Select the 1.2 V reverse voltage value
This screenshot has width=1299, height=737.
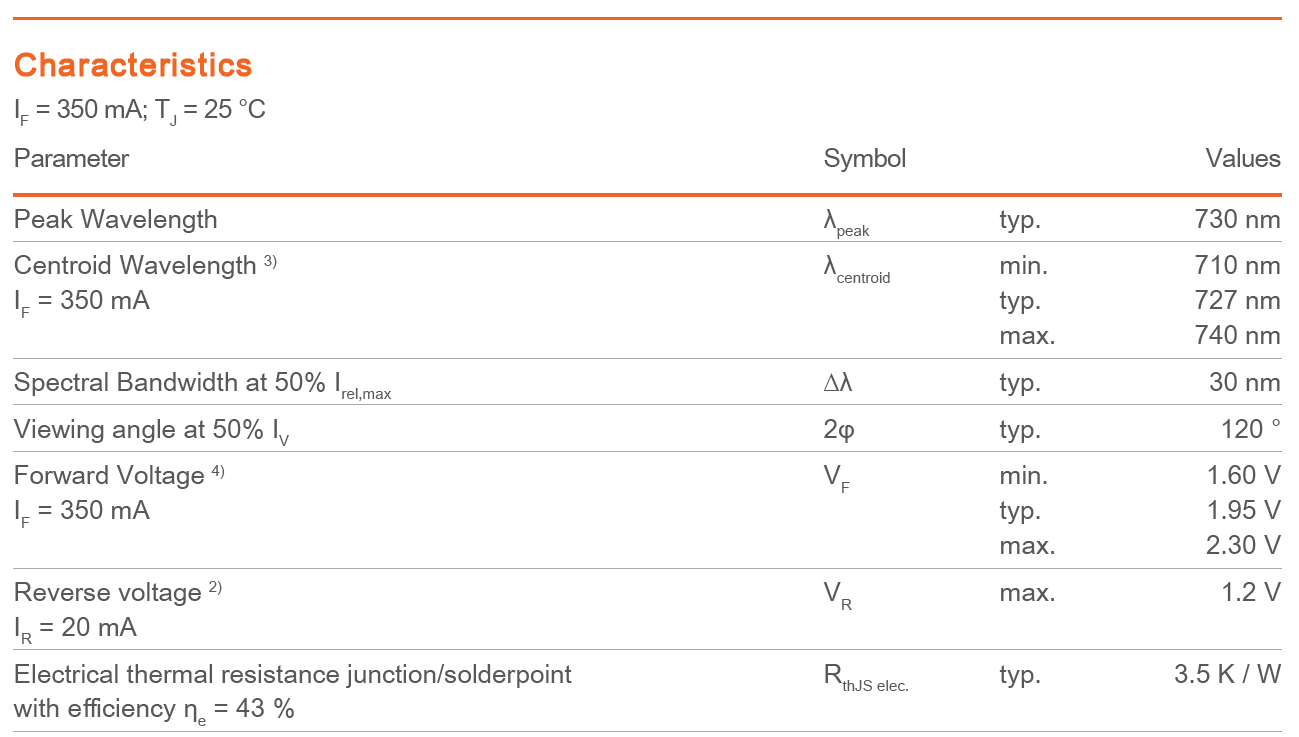click(1251, 592)
